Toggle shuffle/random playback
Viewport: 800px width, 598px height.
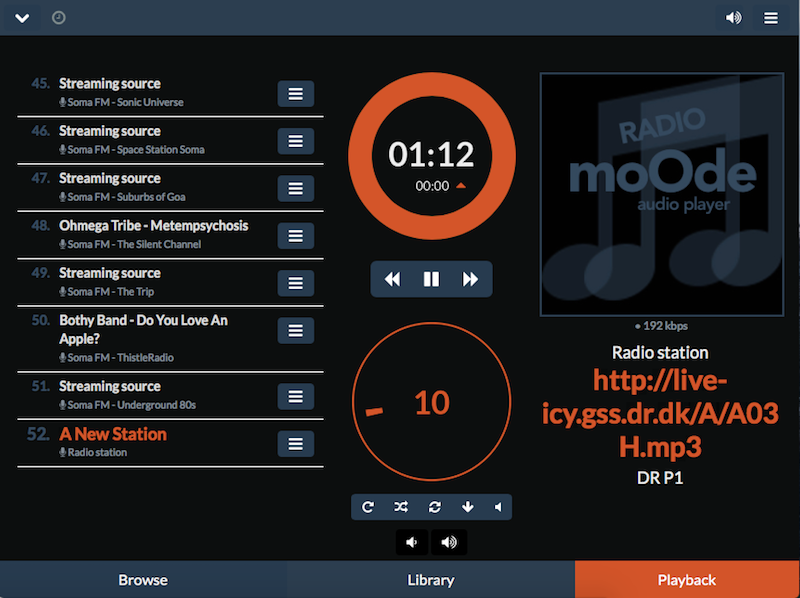pos(401,507)
